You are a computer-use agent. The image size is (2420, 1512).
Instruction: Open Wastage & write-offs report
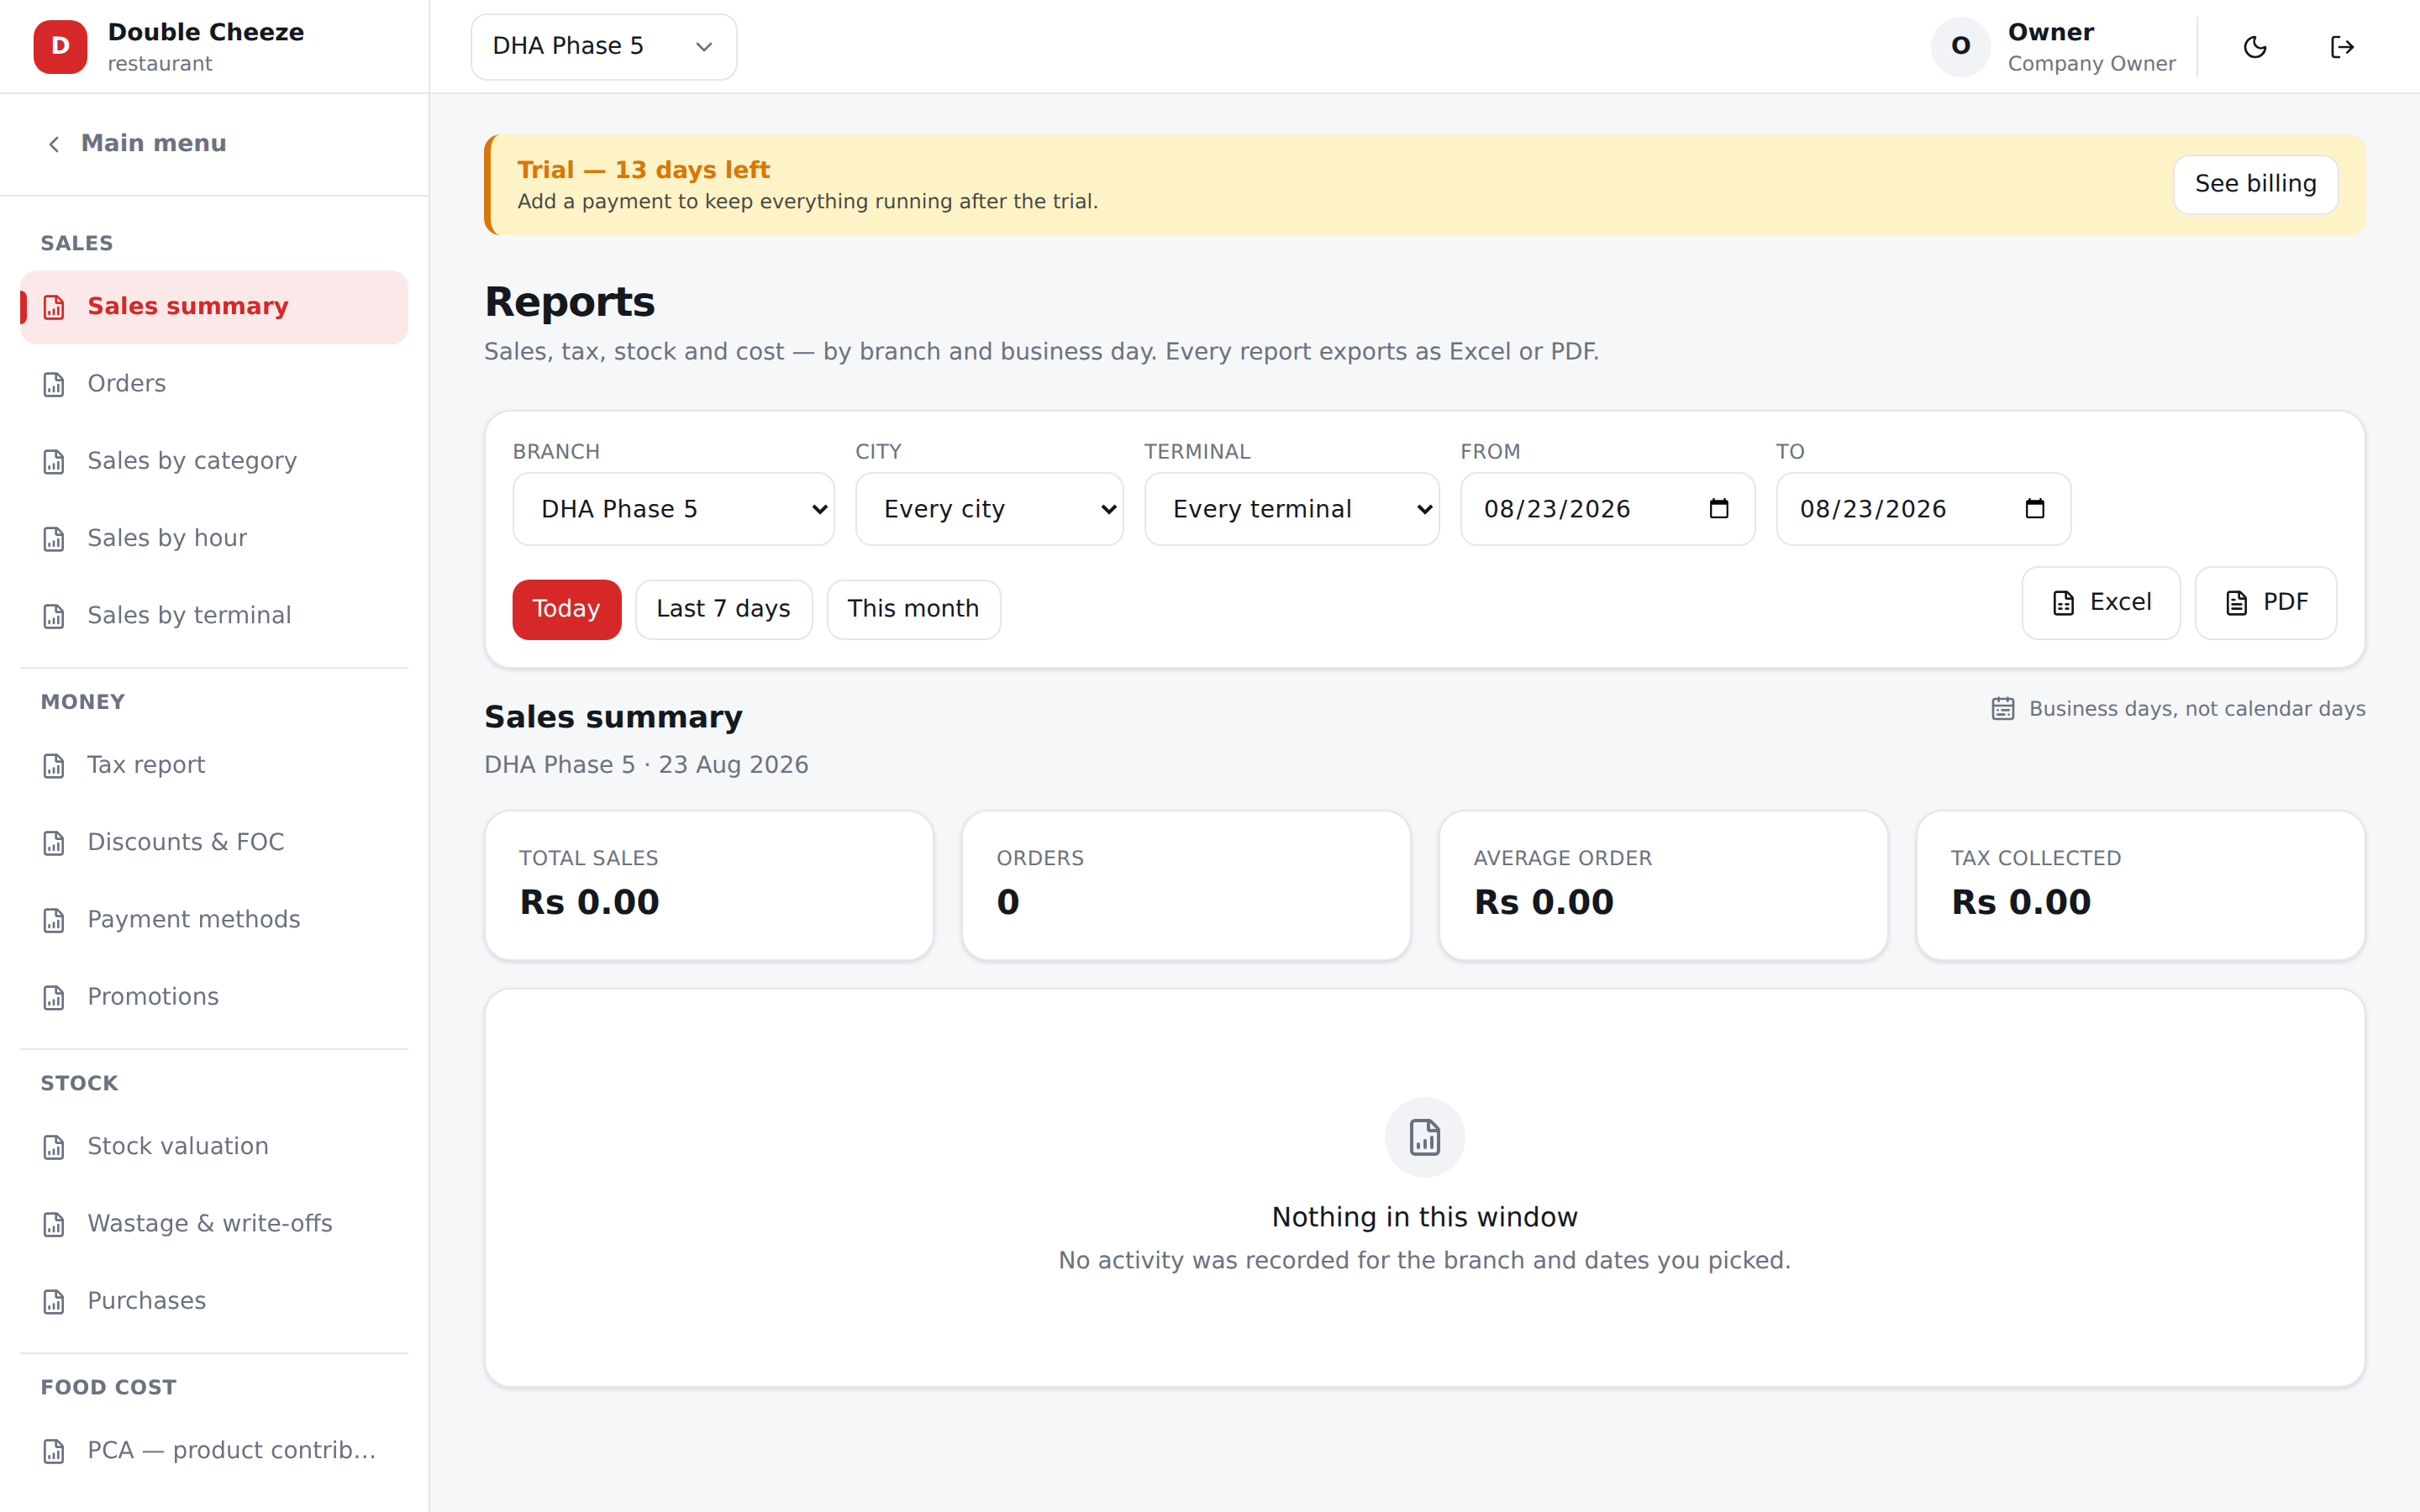tap(214, 1224)
